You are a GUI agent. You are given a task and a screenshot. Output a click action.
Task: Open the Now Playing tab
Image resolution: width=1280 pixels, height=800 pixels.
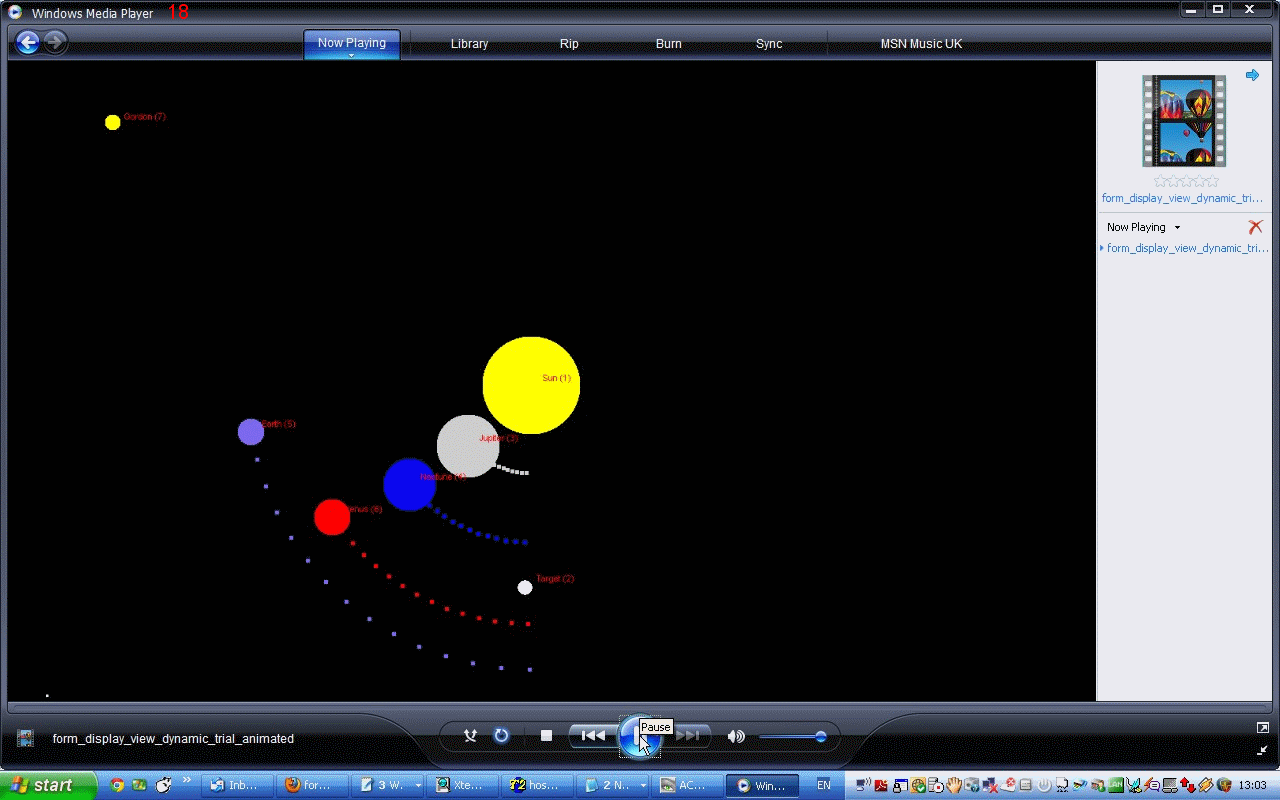tap(352, 43)
